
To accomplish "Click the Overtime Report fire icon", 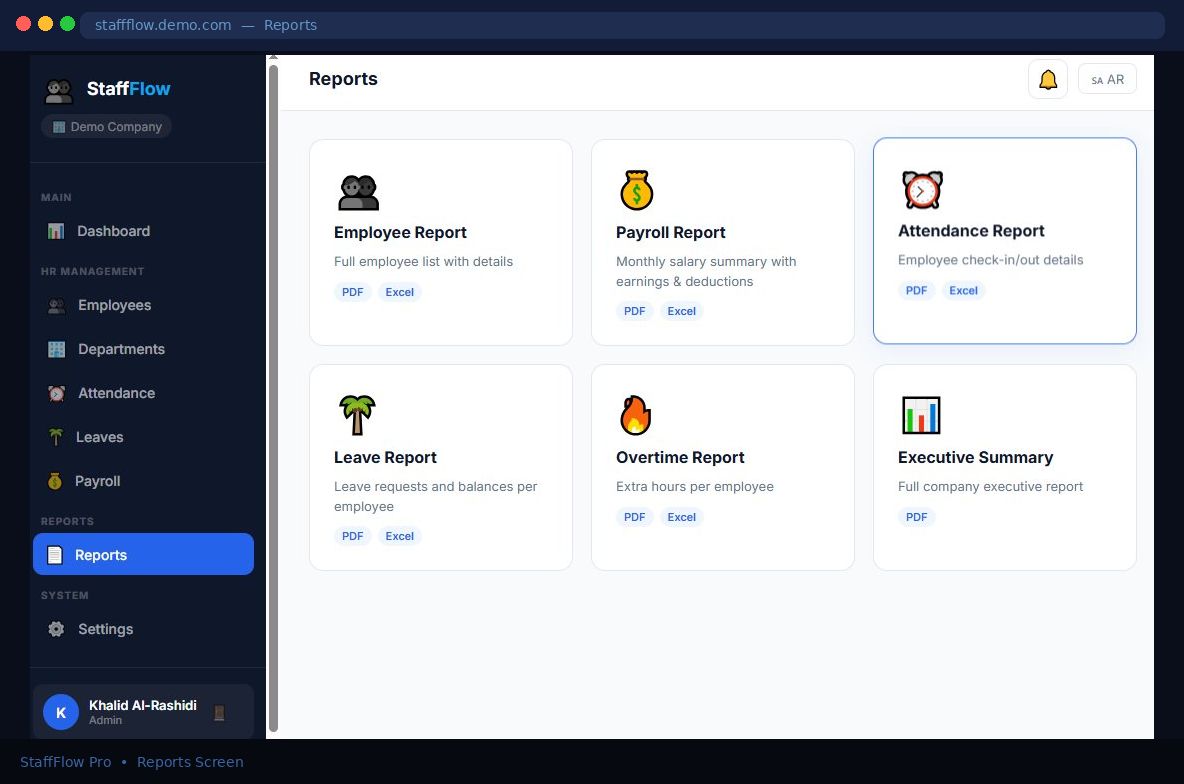I will [636, 415].
